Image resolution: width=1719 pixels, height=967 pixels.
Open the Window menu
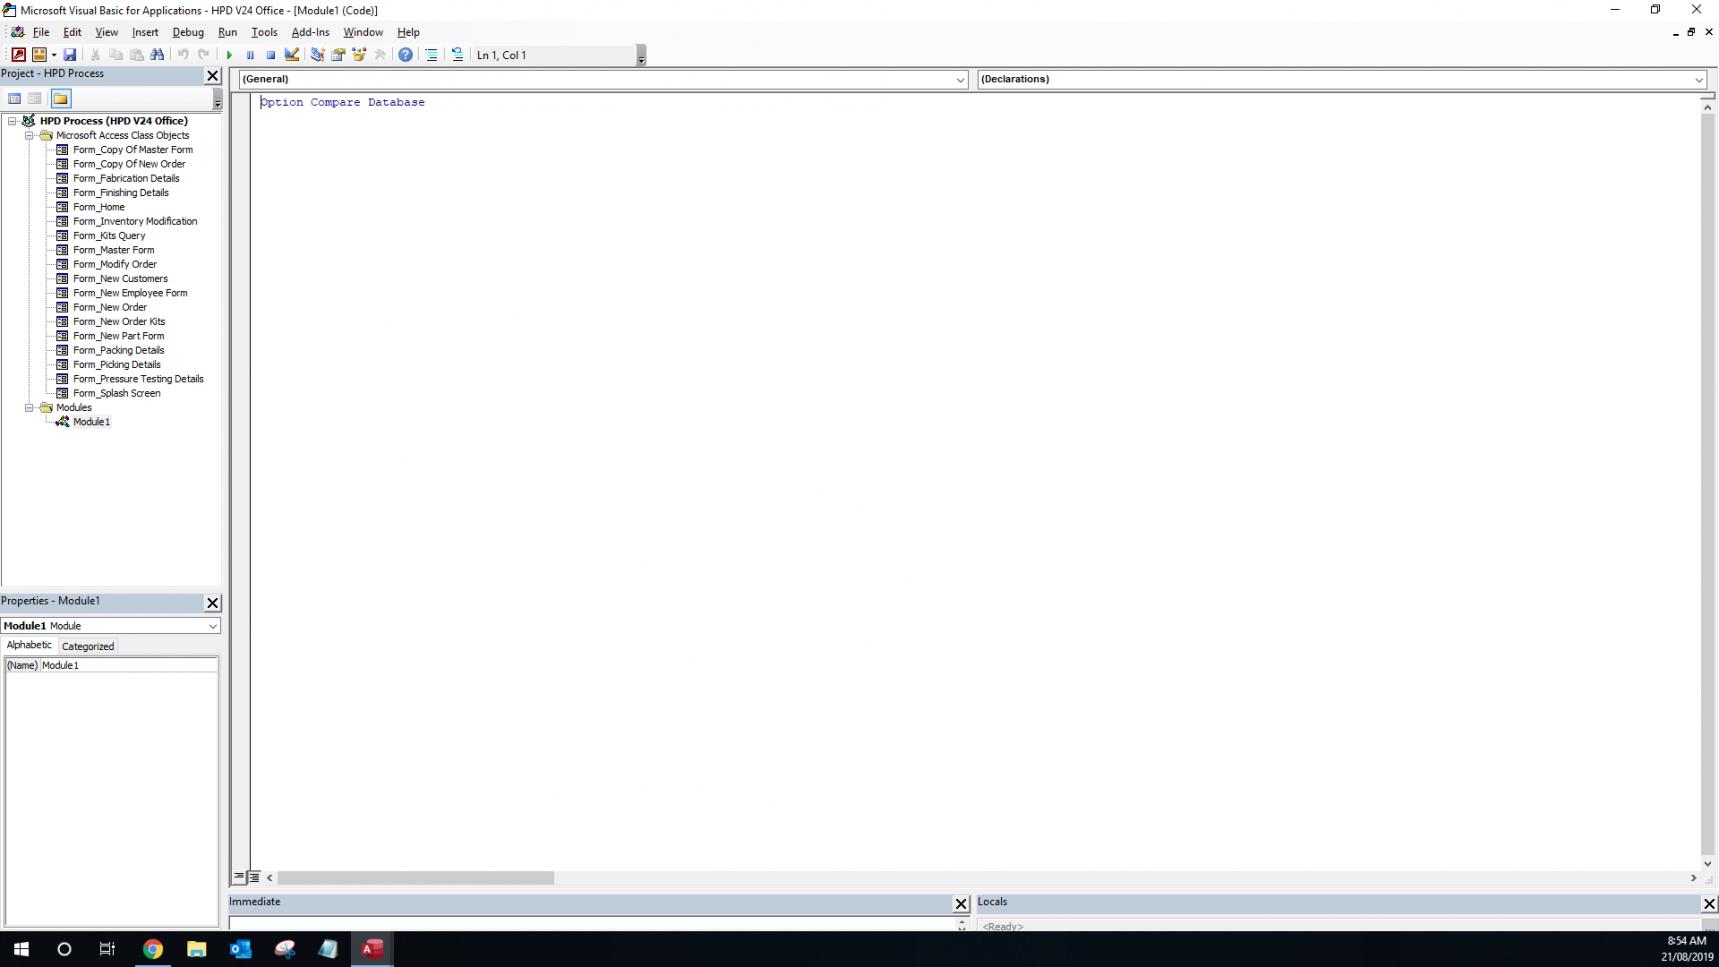point(363,32)
